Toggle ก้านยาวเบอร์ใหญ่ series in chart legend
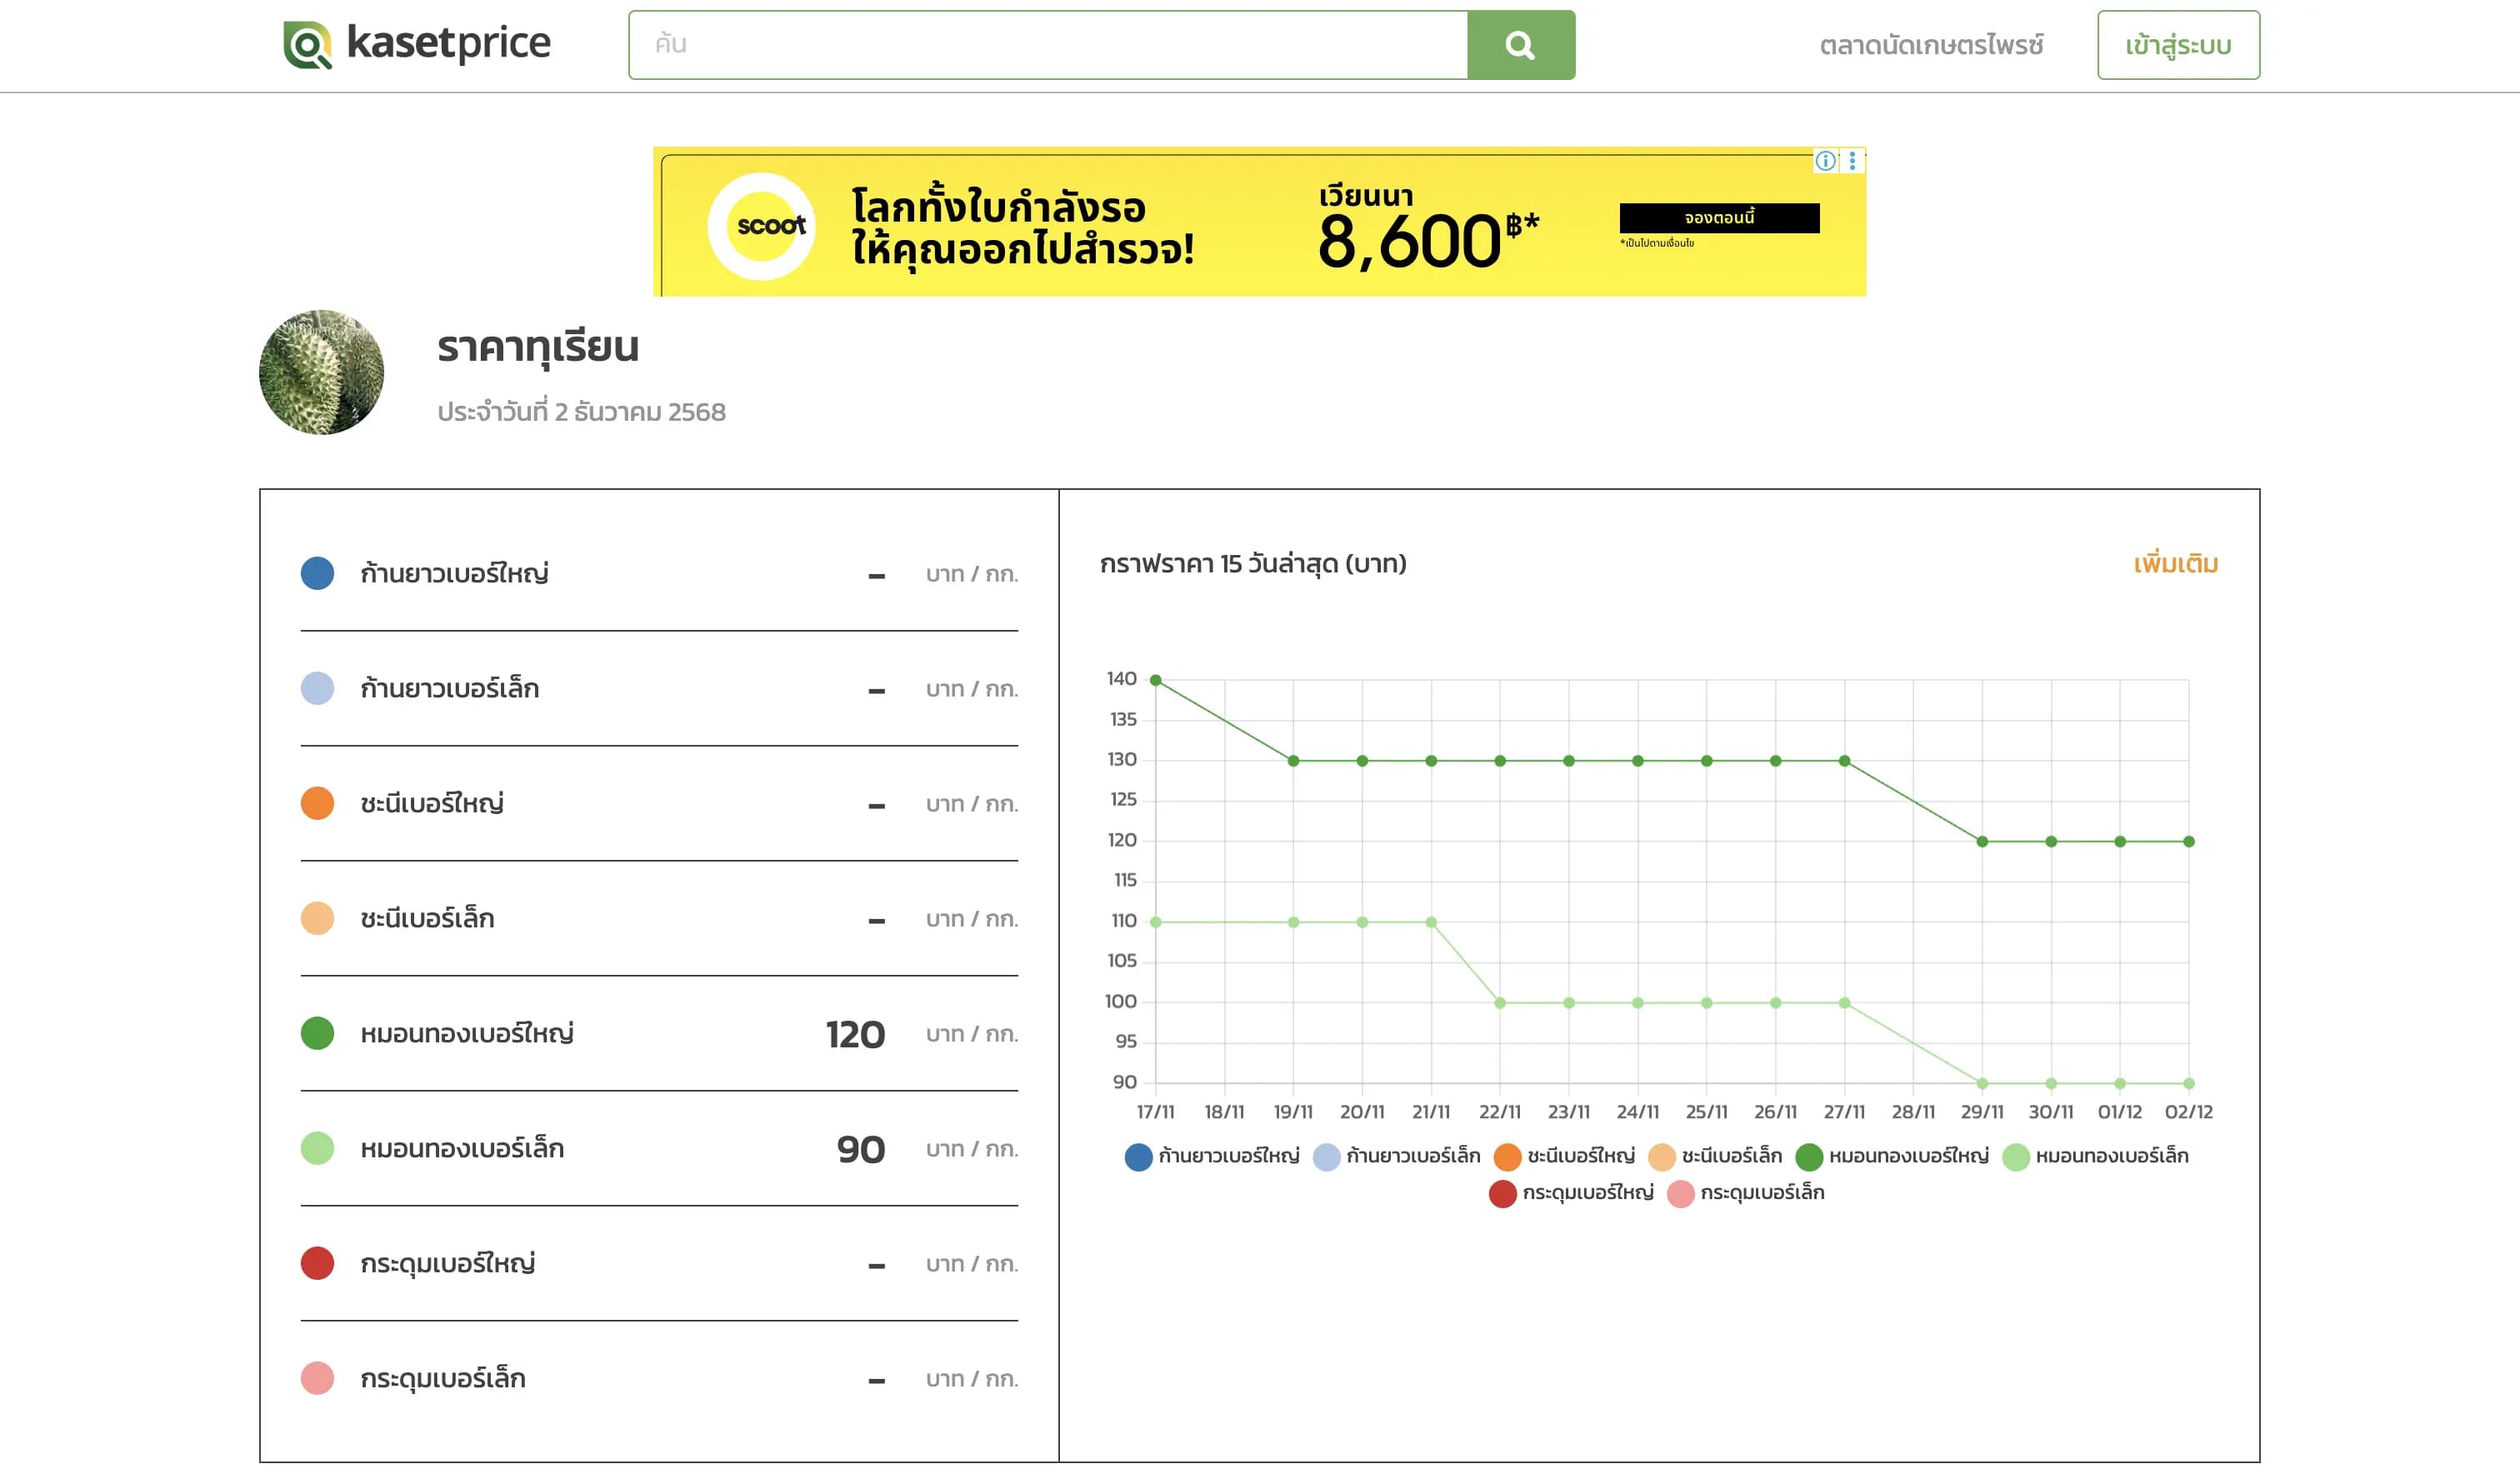2520x1479 pixels. click(1228, 1156)
